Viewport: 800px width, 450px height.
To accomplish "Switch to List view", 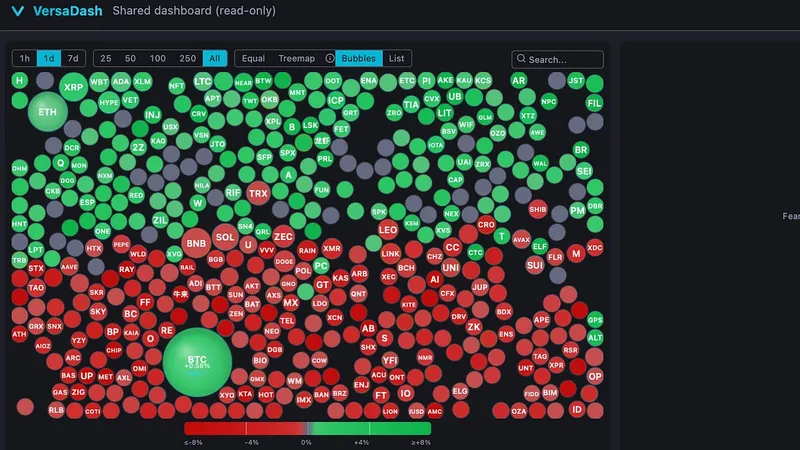I will (x=396, y=58).
